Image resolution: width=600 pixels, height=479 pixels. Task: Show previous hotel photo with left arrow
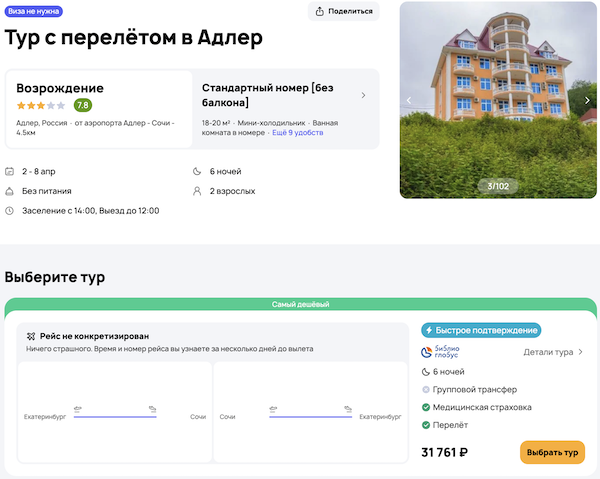pos(409,100)
